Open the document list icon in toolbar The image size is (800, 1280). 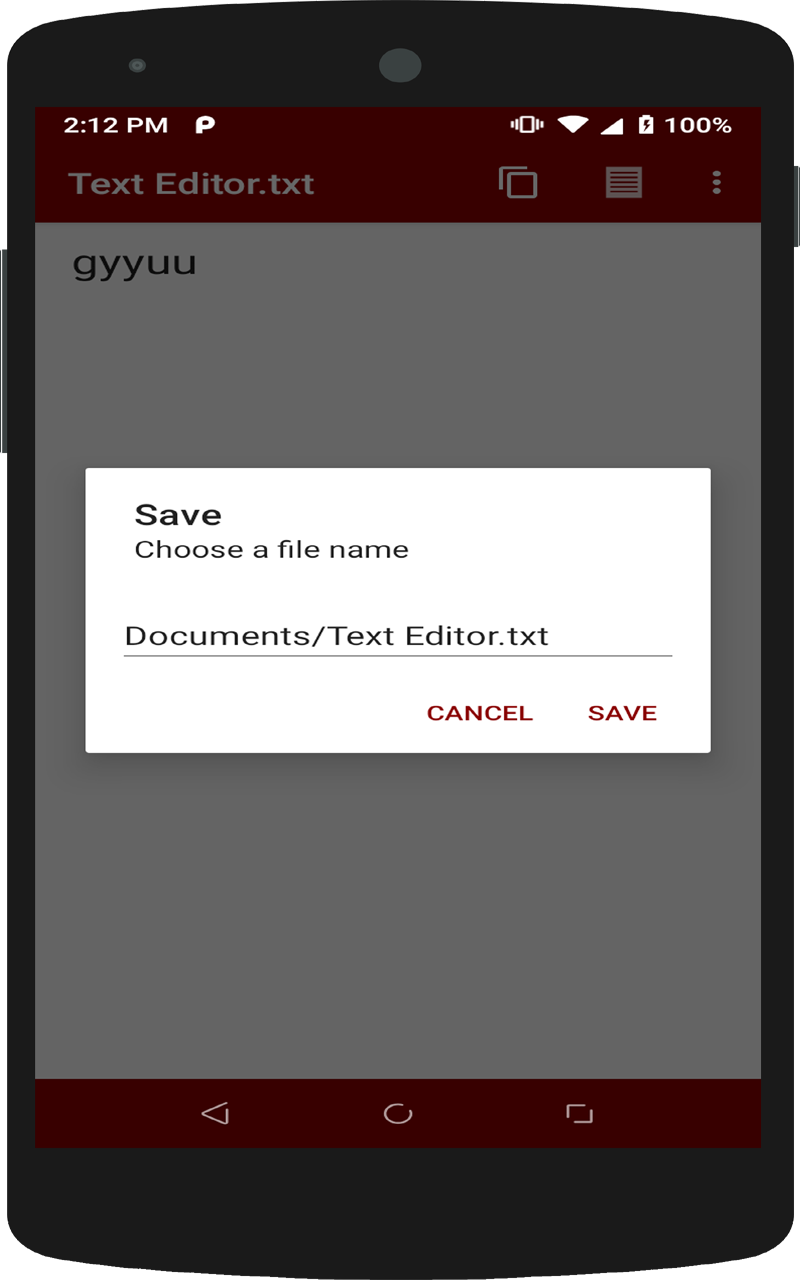pyautogui.click(x=623, y=183)
